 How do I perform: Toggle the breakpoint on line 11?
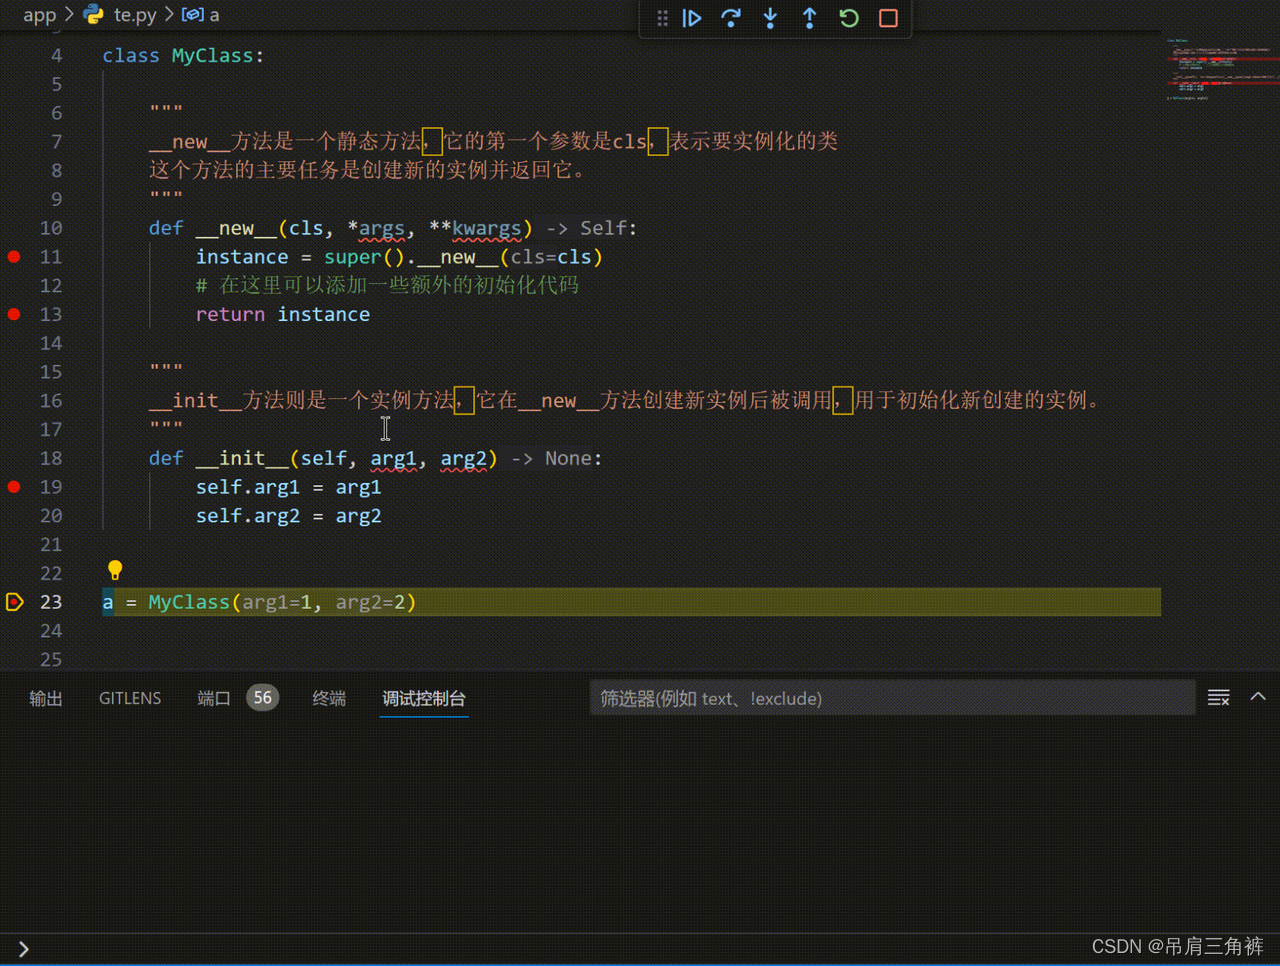[x=14, y=257]
